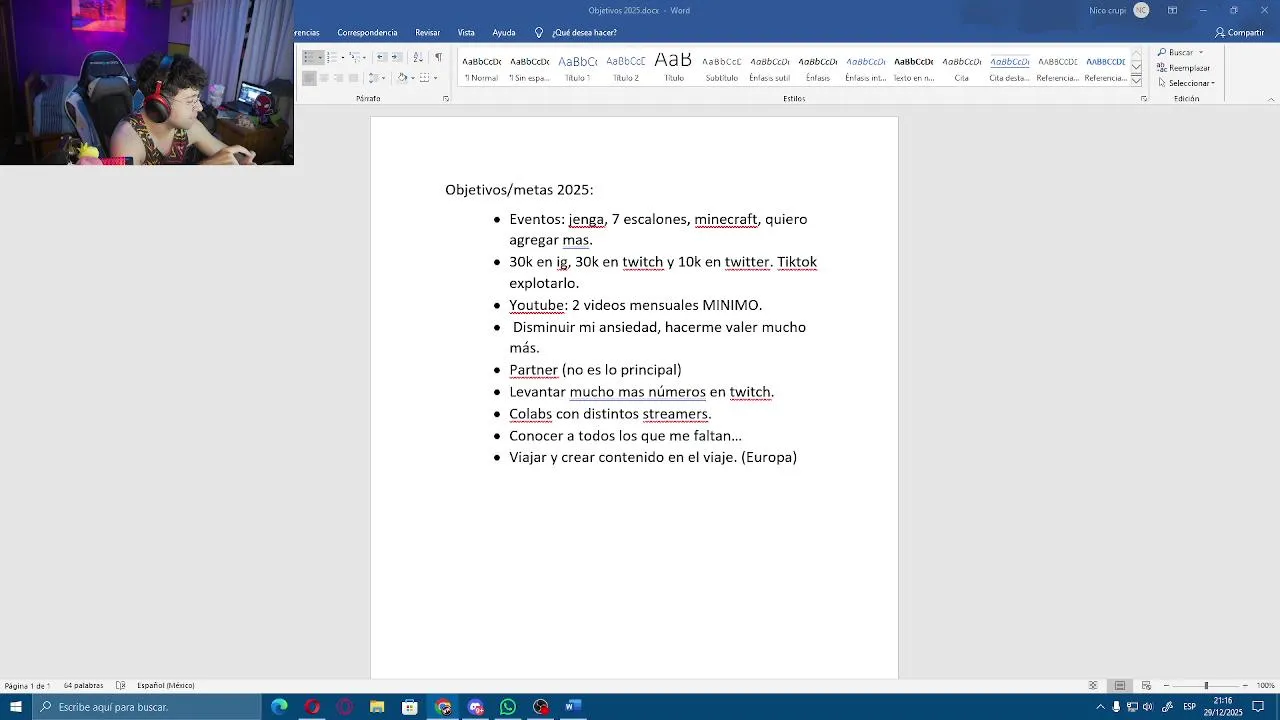Image resolution: width=1280 pixels, height=720 pixels.
Task: Apply the Cita style
Action: (x=961, y=68)
